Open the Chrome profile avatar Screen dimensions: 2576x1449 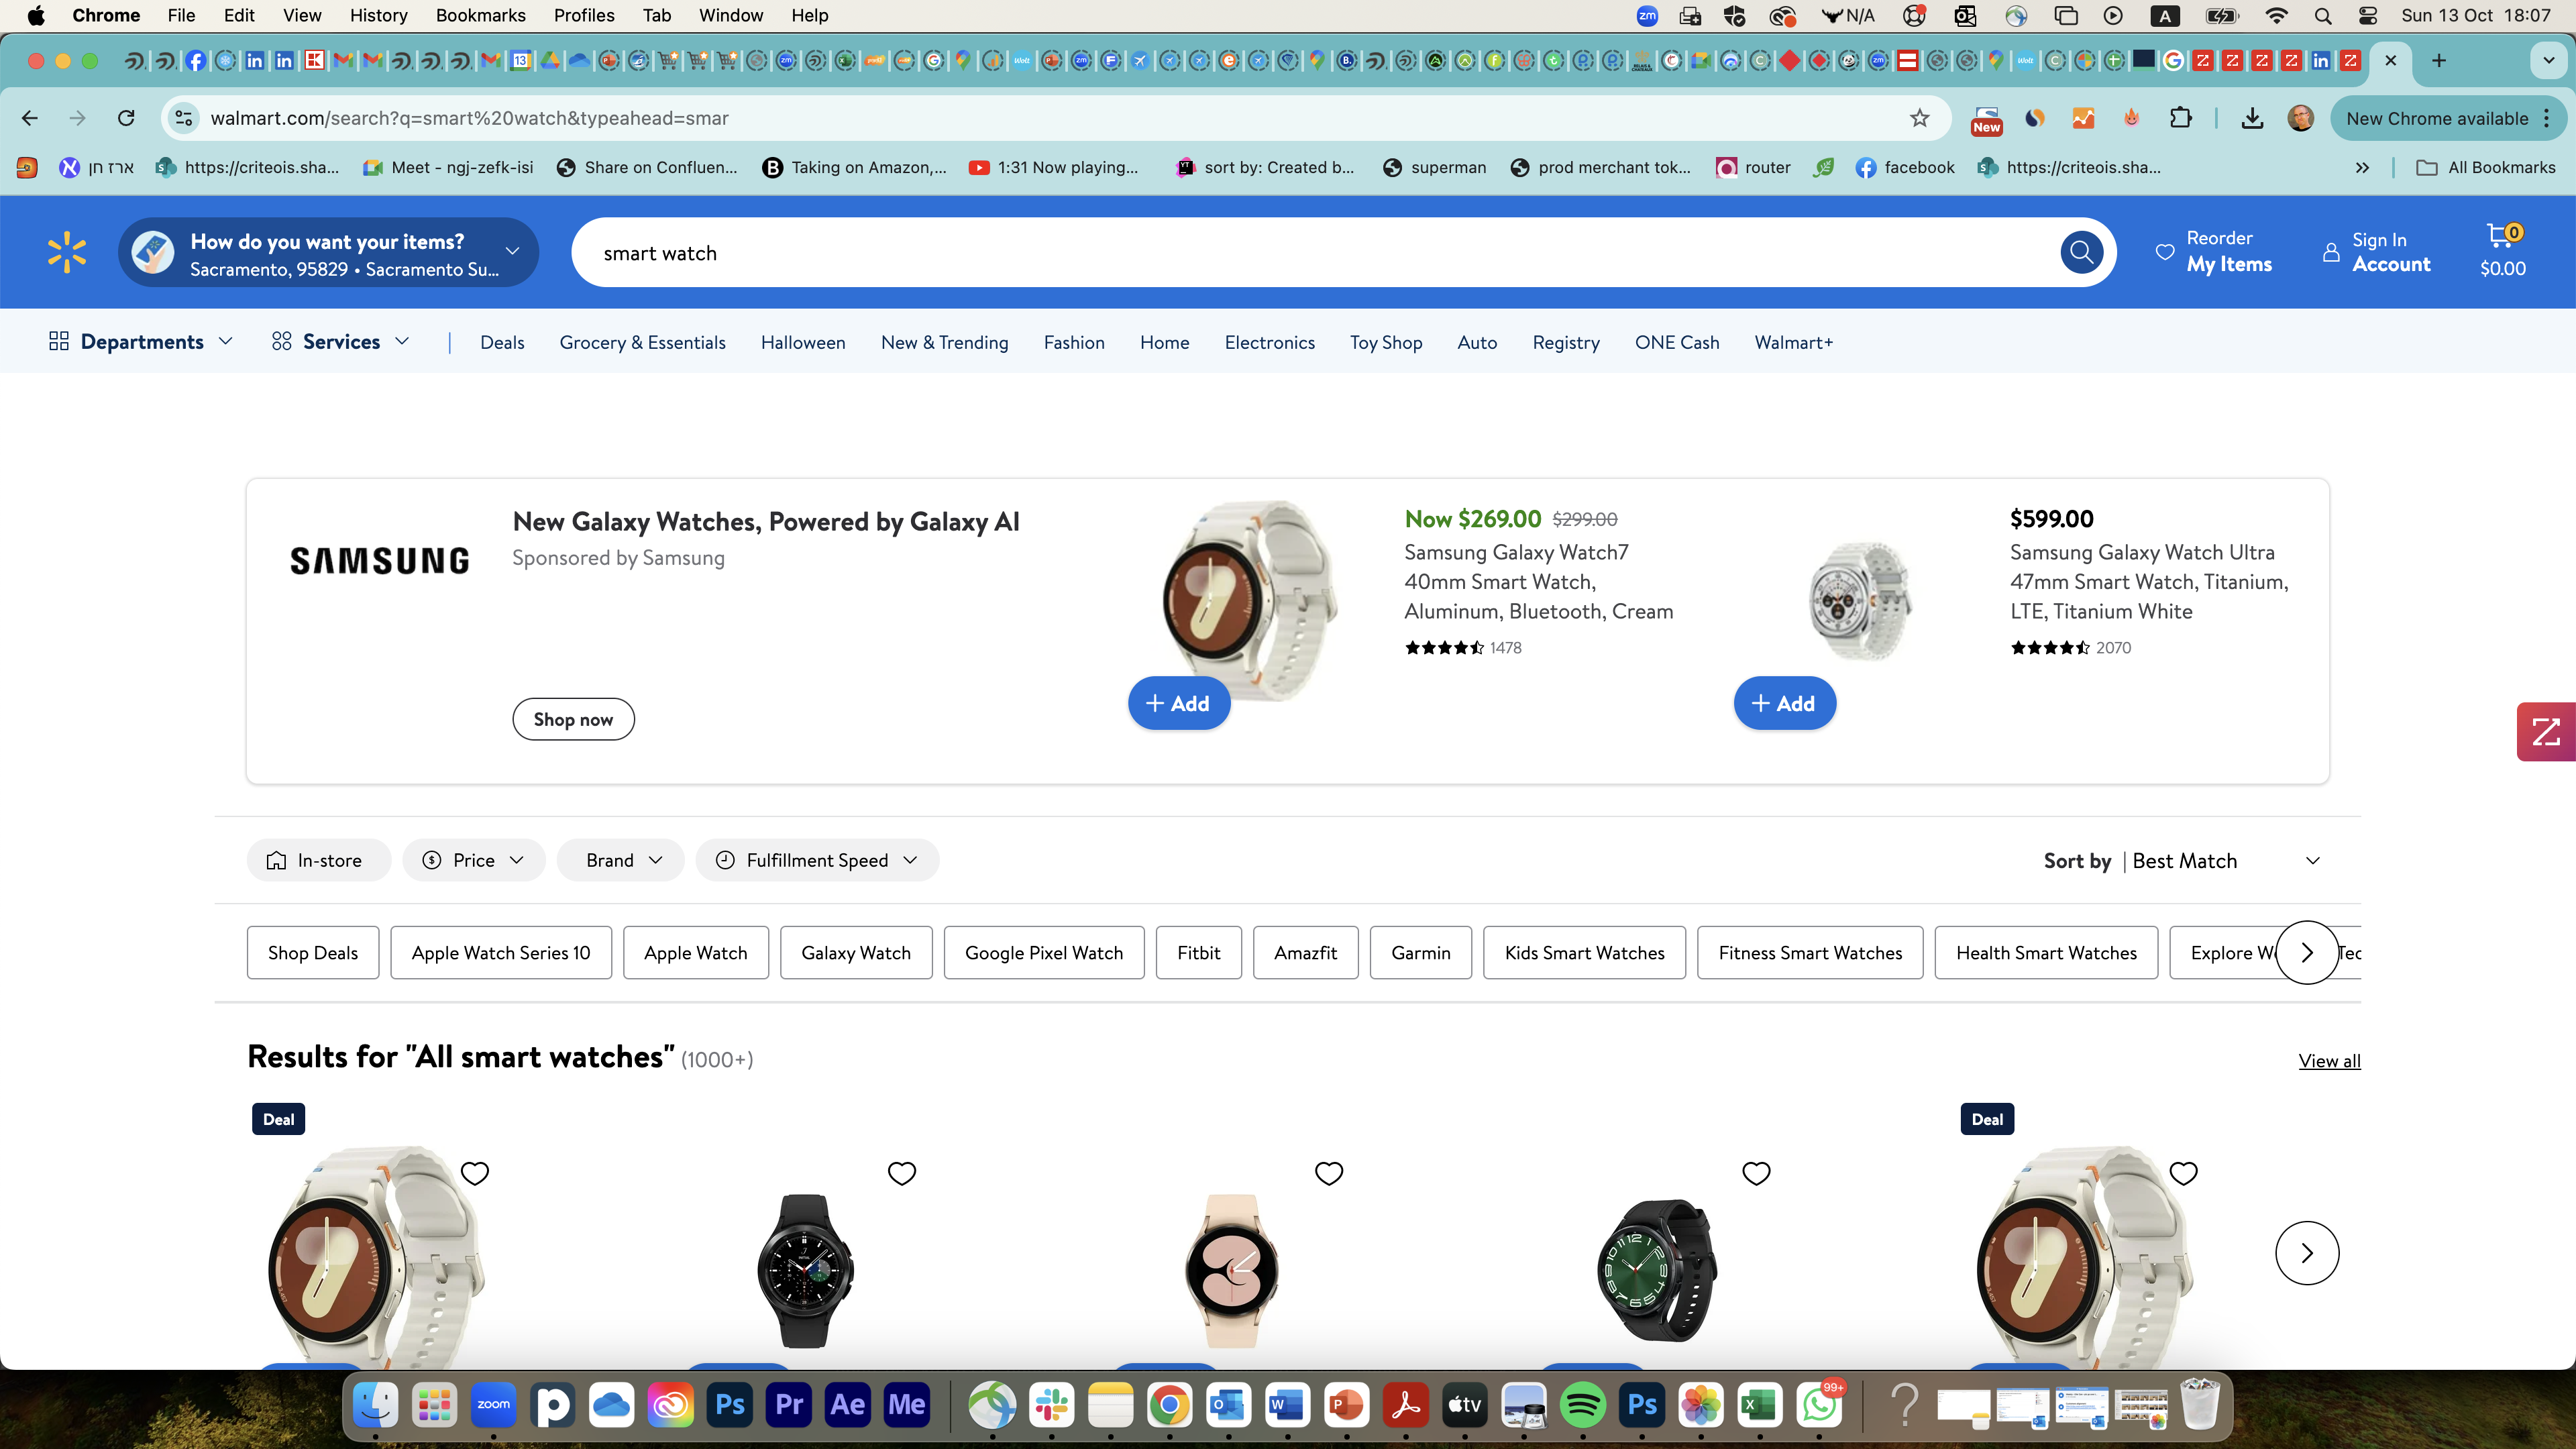(x=2300, y=118)
